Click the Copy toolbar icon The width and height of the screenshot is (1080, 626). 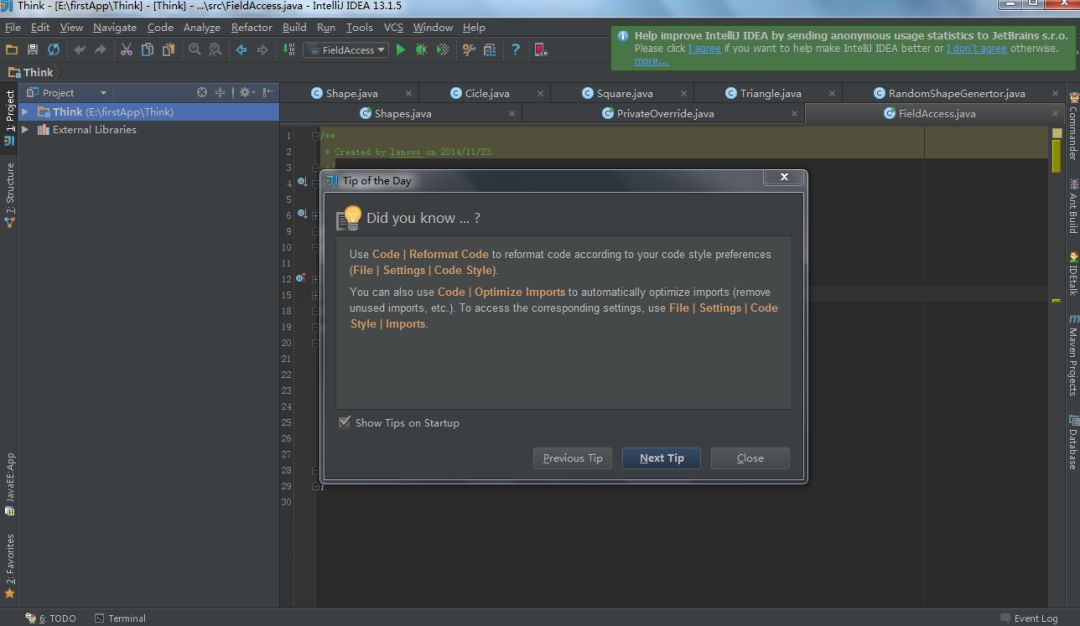[147, 50]
